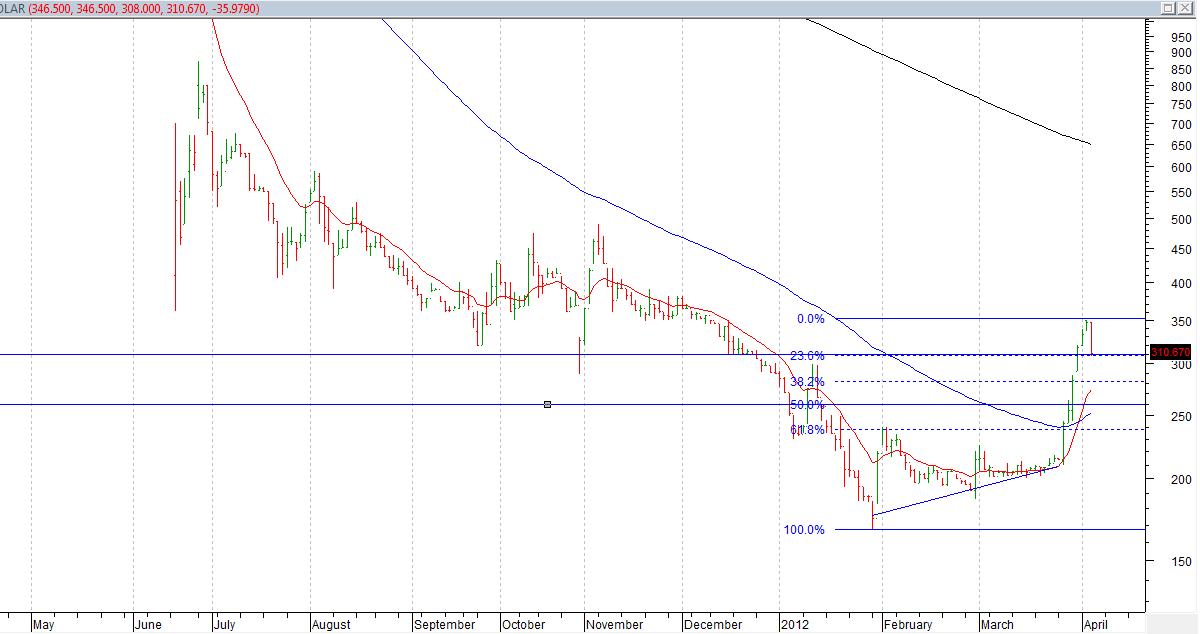Click the 50.0% Fibonacci level label
This screenshot has width=1200, height=634.
click(807, 405)
